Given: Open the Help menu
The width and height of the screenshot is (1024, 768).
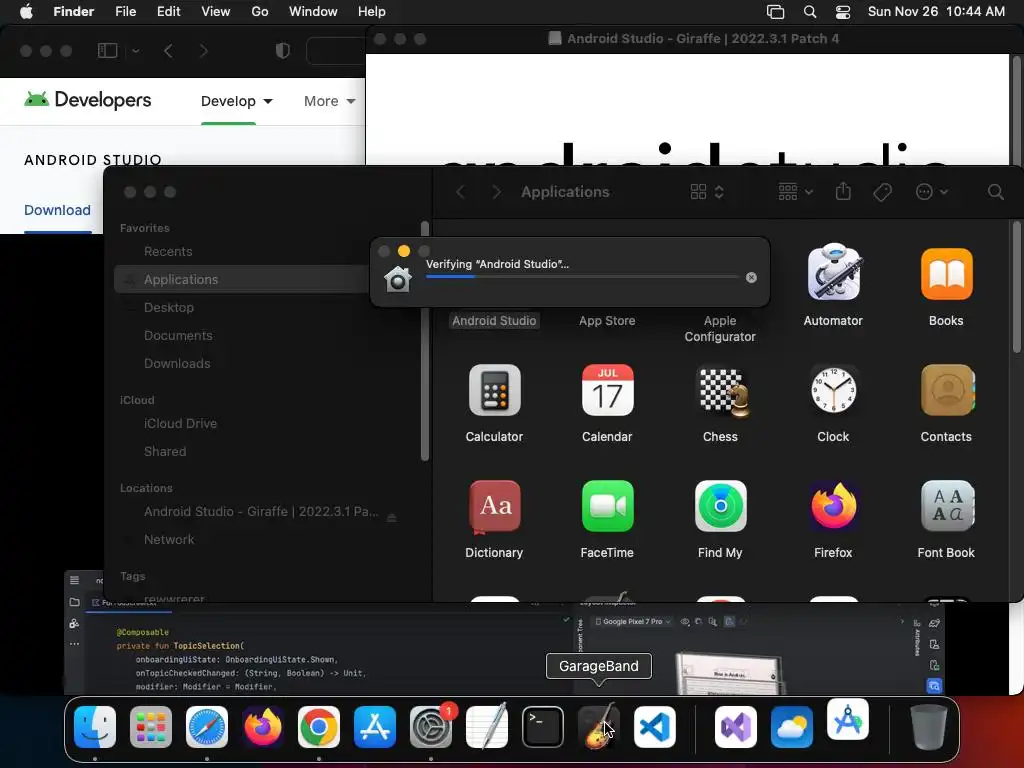Looking at the screenshot, I should pos(372,12).
